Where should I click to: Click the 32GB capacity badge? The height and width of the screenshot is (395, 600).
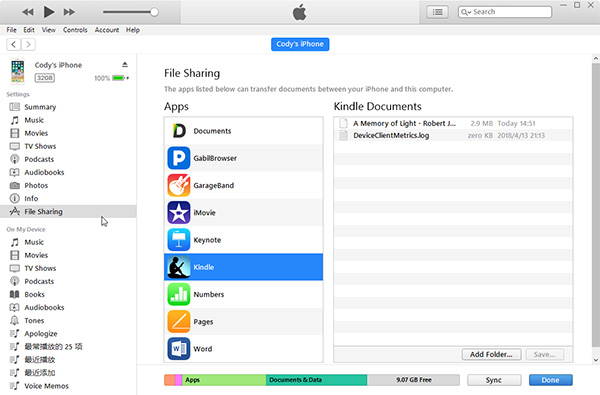45,78
